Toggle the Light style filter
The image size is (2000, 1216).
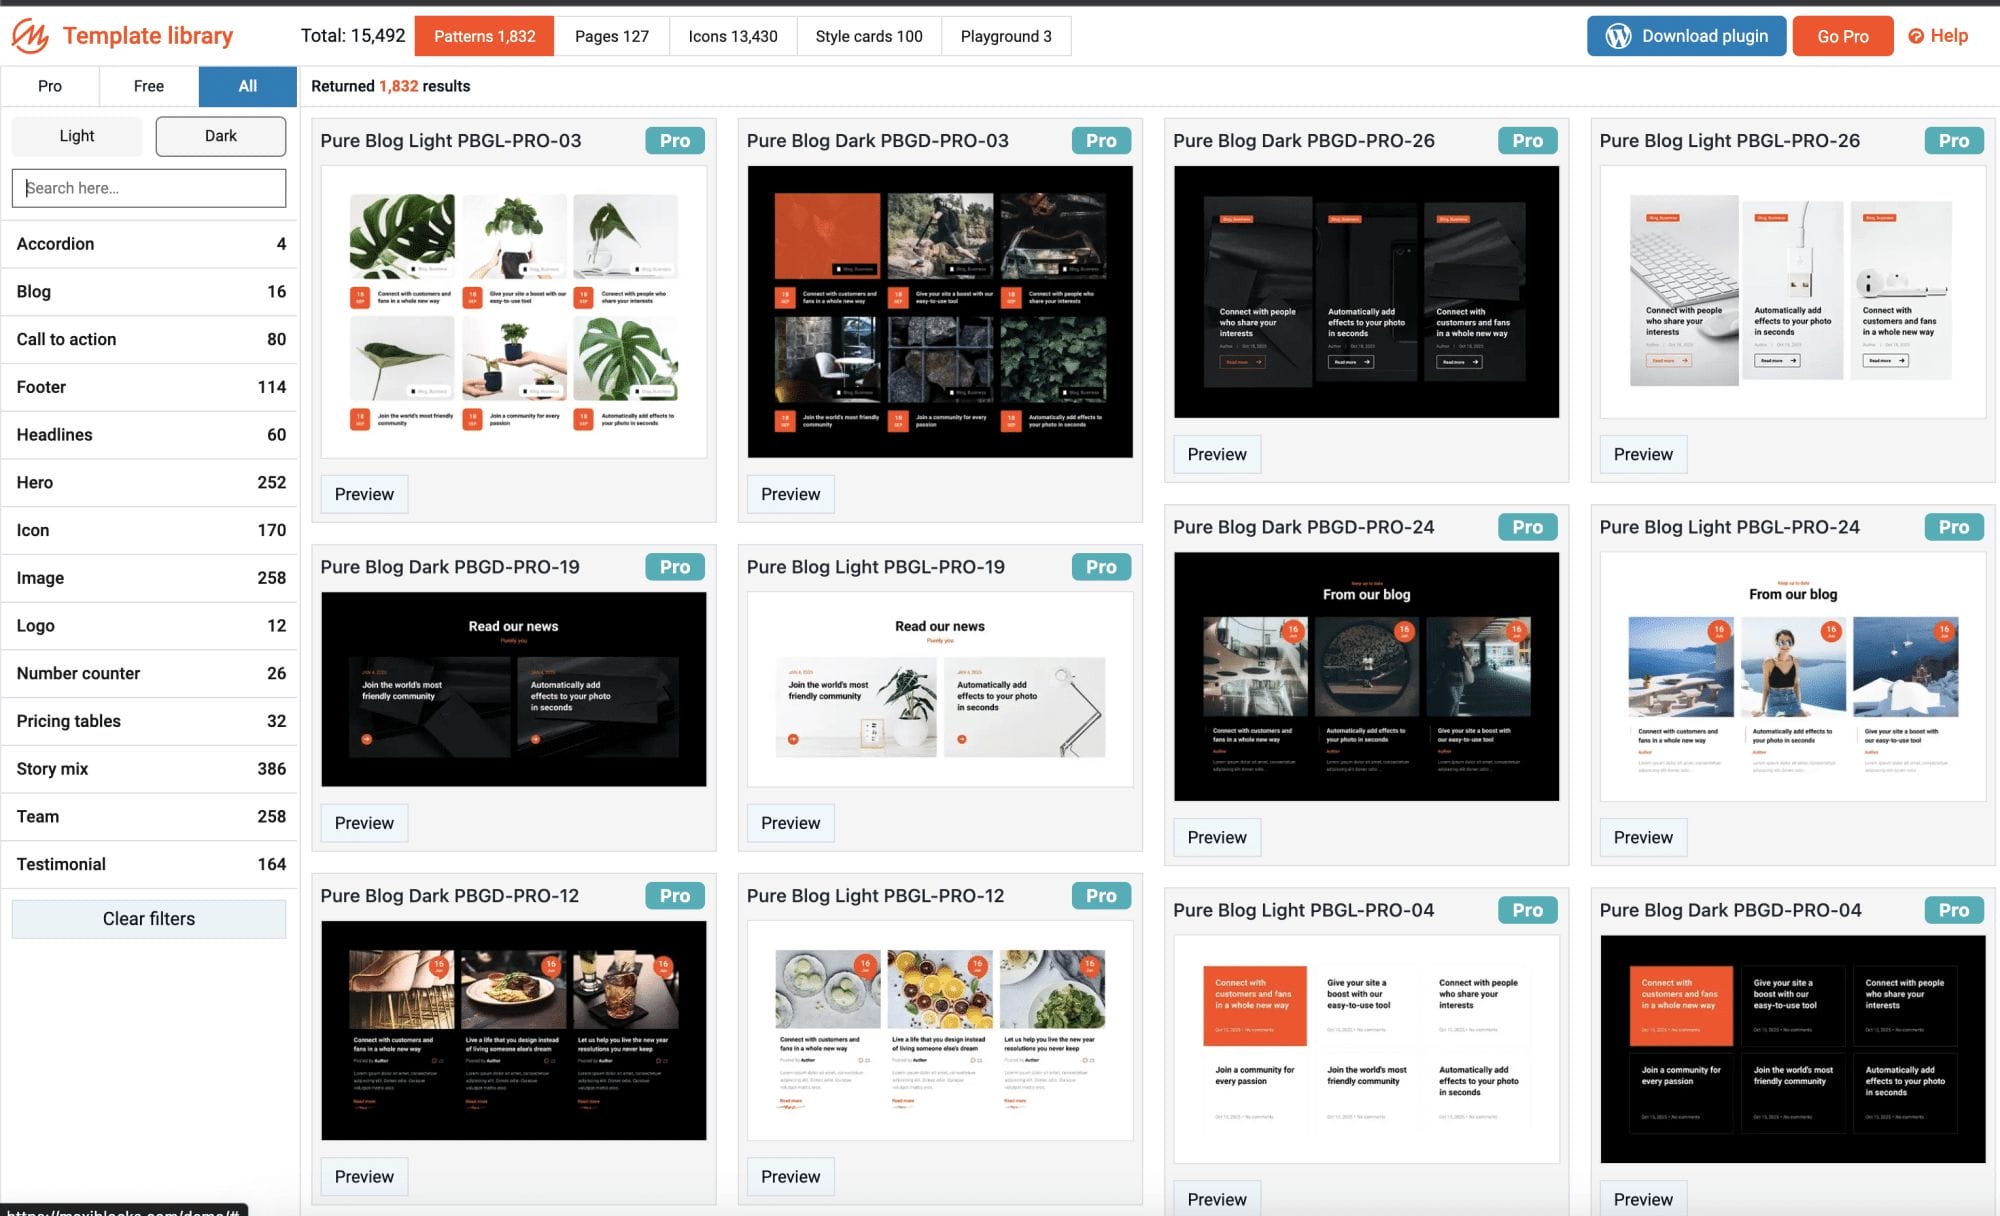coord(77,136)
